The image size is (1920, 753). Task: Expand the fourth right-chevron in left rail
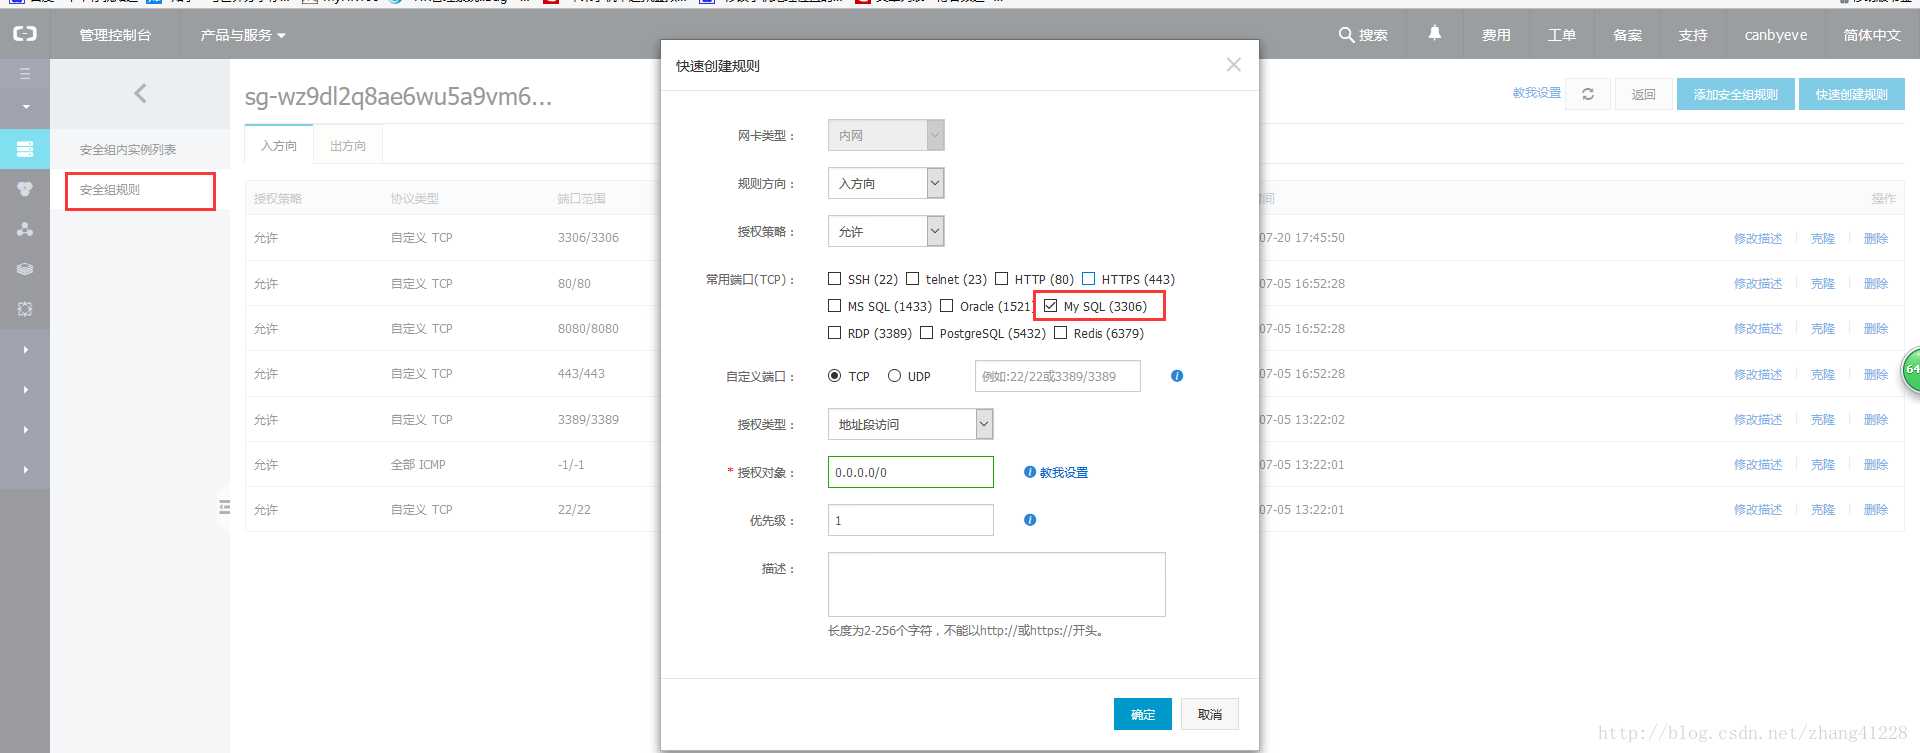pyautogui.click(x=25, y=470)
